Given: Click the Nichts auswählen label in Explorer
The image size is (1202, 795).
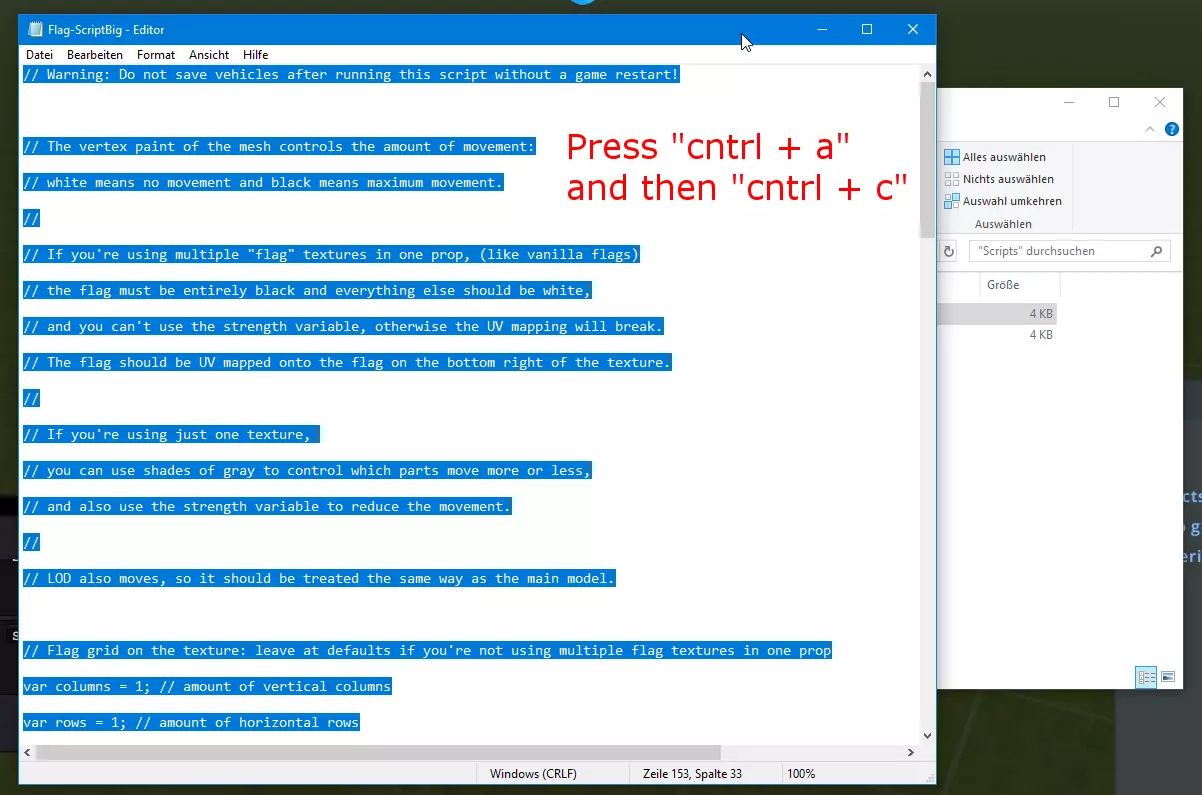Looking at the screenshot, I should (1008, 179).
